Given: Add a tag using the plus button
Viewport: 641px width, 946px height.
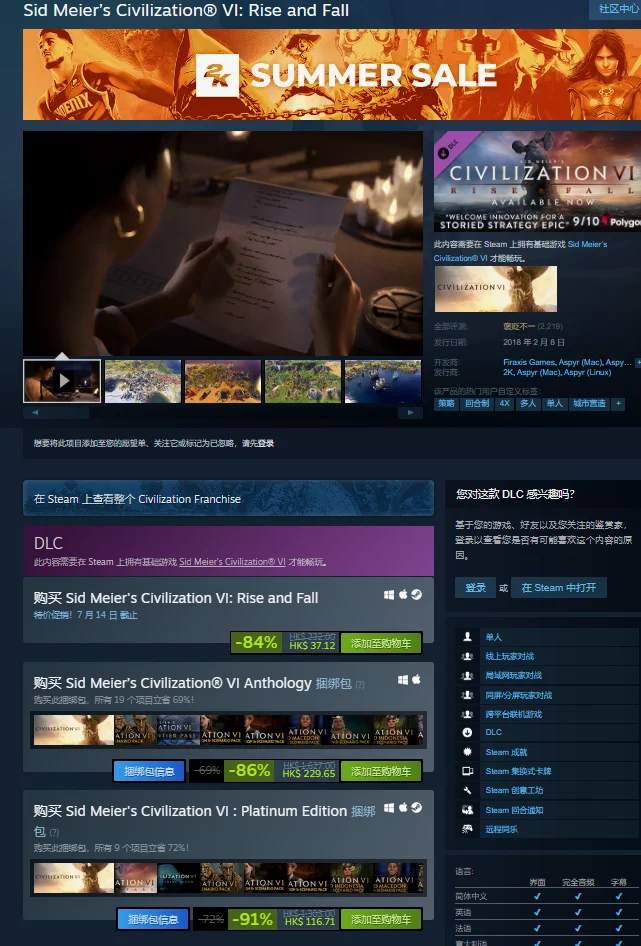Looking at the screenshot, I should pos(618,404).
